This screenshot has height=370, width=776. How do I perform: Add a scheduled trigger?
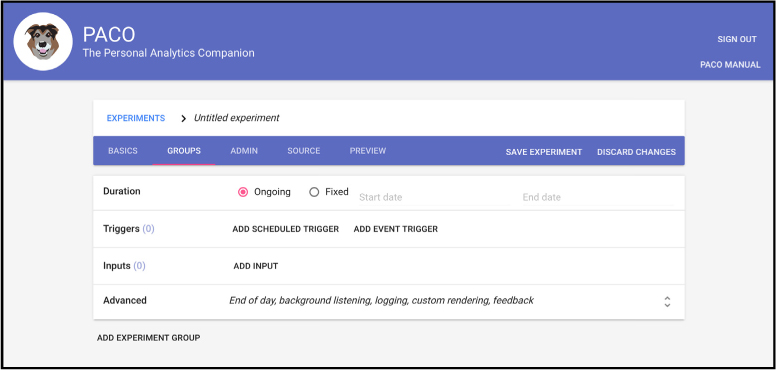point(286,229)
